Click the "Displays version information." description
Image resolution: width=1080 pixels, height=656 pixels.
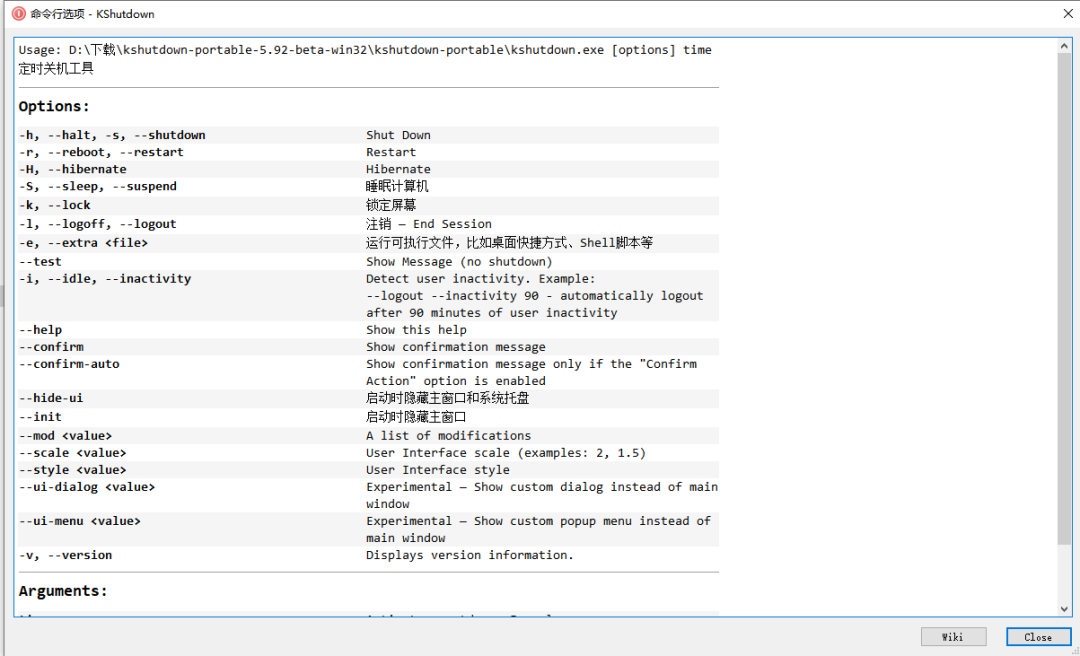pyautogui.click(x=470, y=555)
